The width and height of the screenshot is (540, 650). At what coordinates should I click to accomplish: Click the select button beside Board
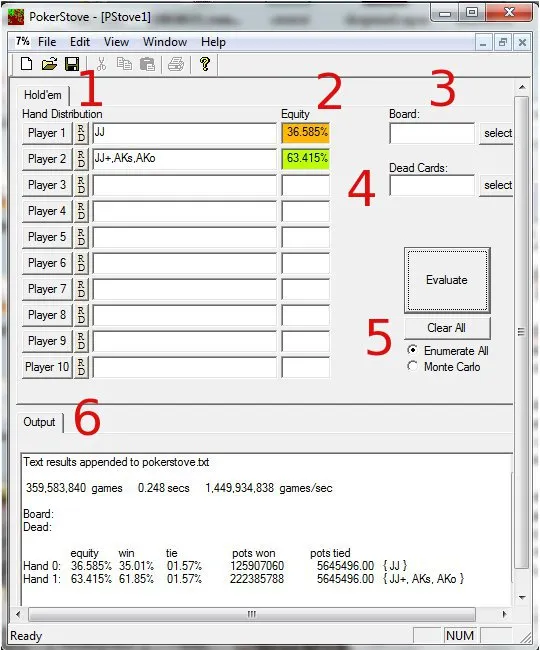coord(497,133)
